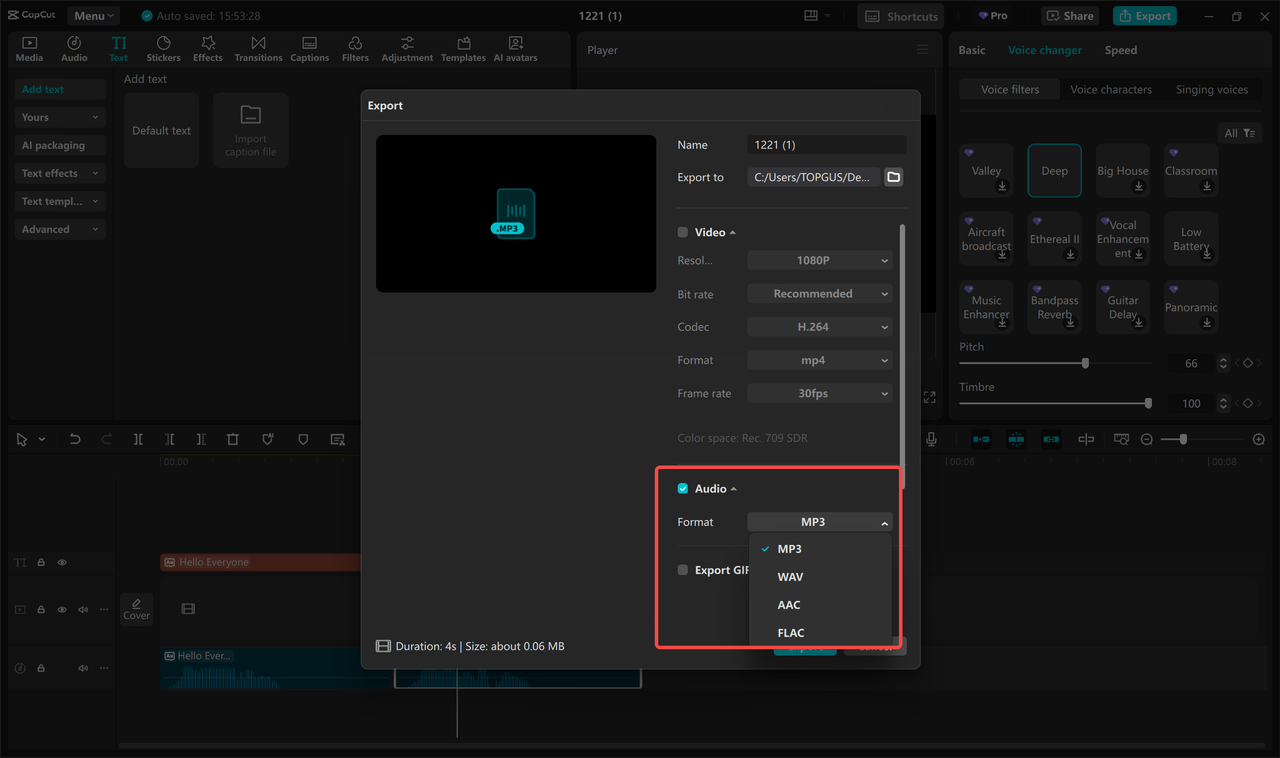The width and height of the screenshot is (1280, 758).
Task: Open the export destination folder browser
Action: pyautogui.click(x=893, y=176)
